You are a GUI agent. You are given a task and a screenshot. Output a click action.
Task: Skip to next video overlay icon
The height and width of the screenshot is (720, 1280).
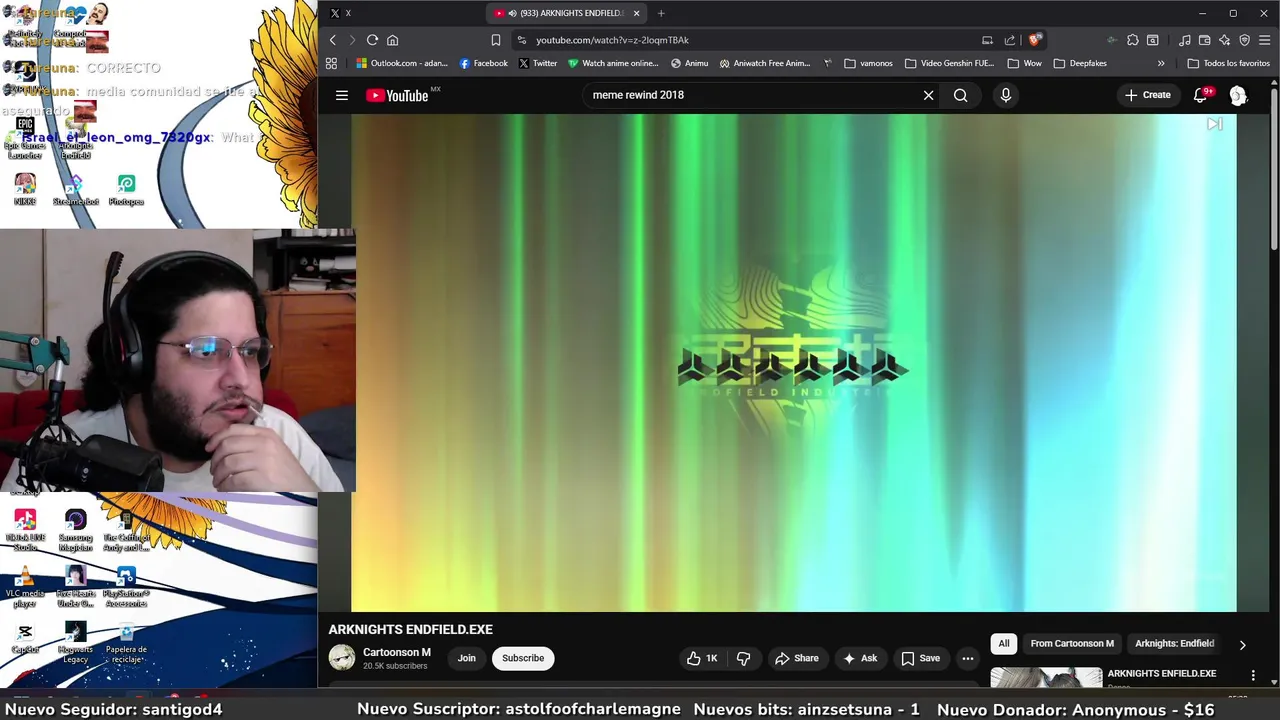pyautogui.click(x=1214, y=125)
